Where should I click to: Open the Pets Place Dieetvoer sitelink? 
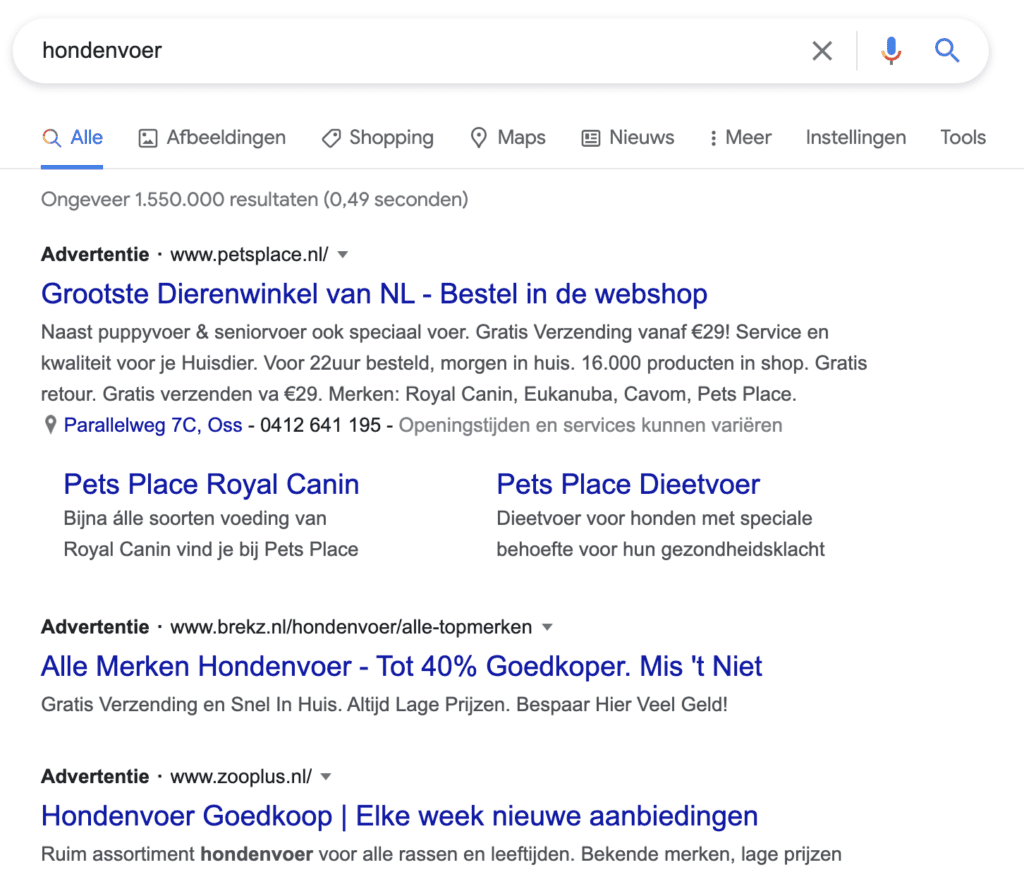628,485
